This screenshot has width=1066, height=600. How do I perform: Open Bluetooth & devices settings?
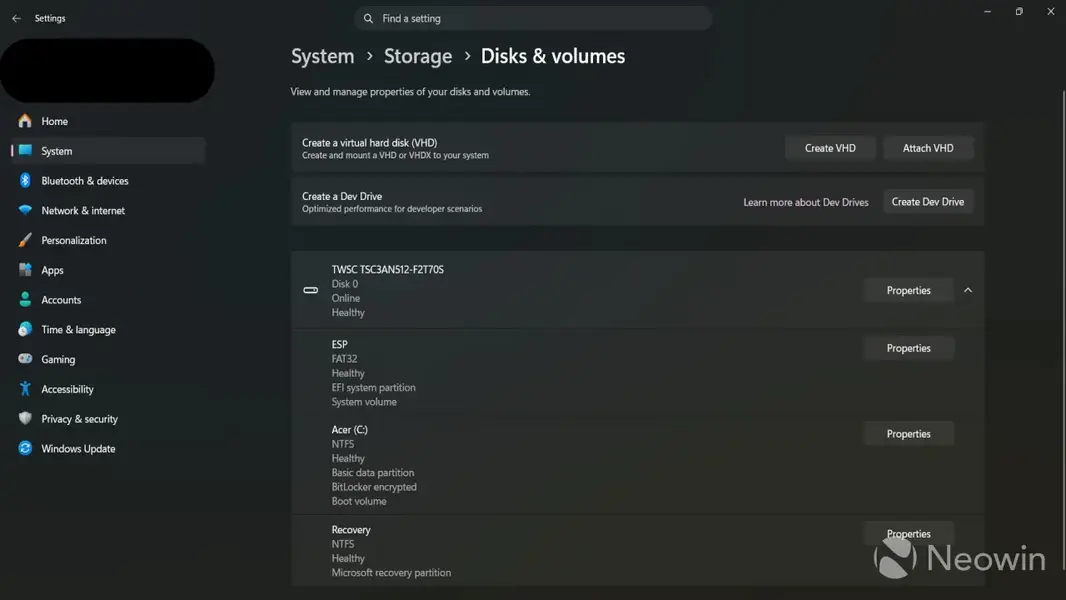pos(107,181)
